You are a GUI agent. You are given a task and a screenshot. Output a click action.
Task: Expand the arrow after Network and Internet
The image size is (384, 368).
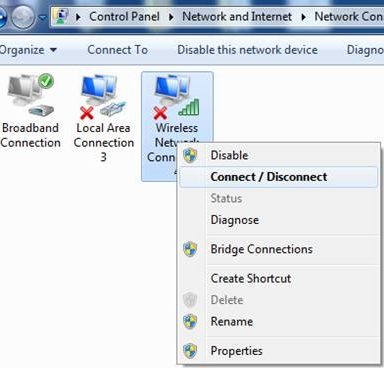coord(304,17)
